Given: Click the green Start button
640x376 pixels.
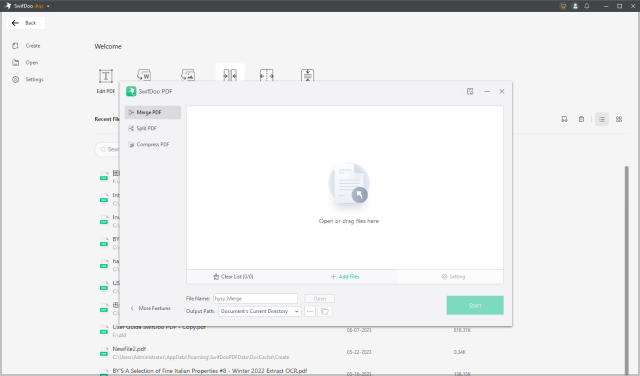Looking at the screenshot, I should click(x=475, y=305).
